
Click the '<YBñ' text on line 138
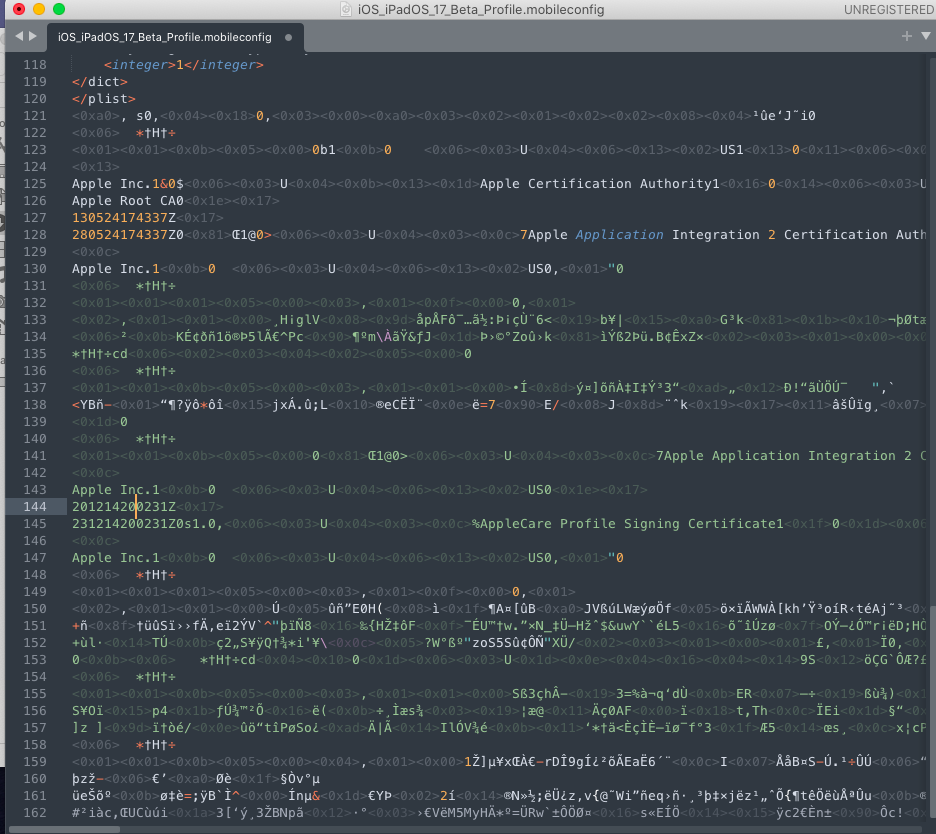pos(92,405)
